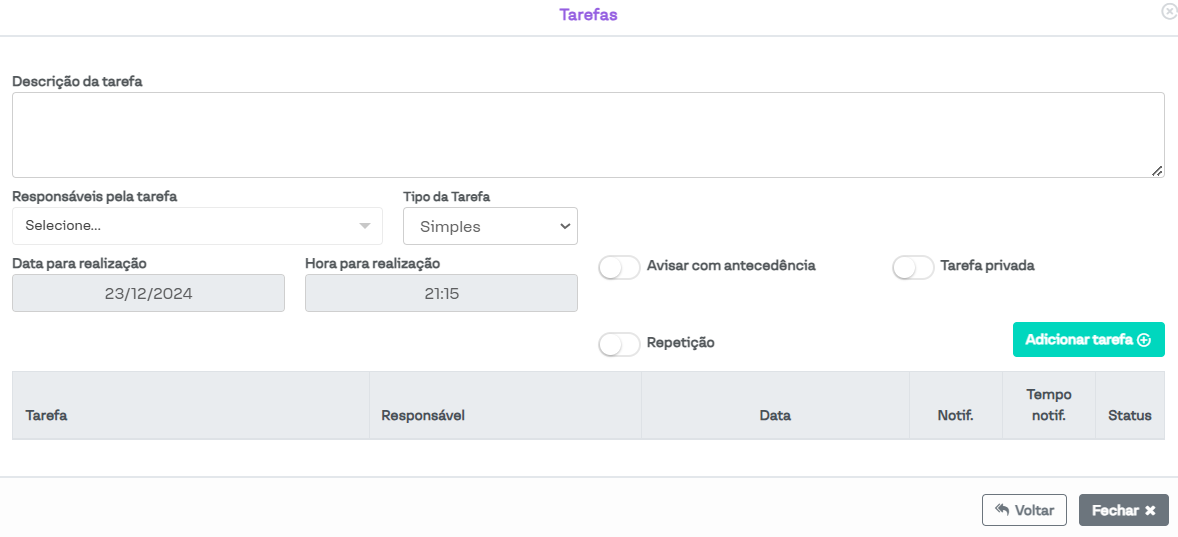Click the Tarefa column header
Viewport: 1178px width, 537px height.
pos(47,415)
